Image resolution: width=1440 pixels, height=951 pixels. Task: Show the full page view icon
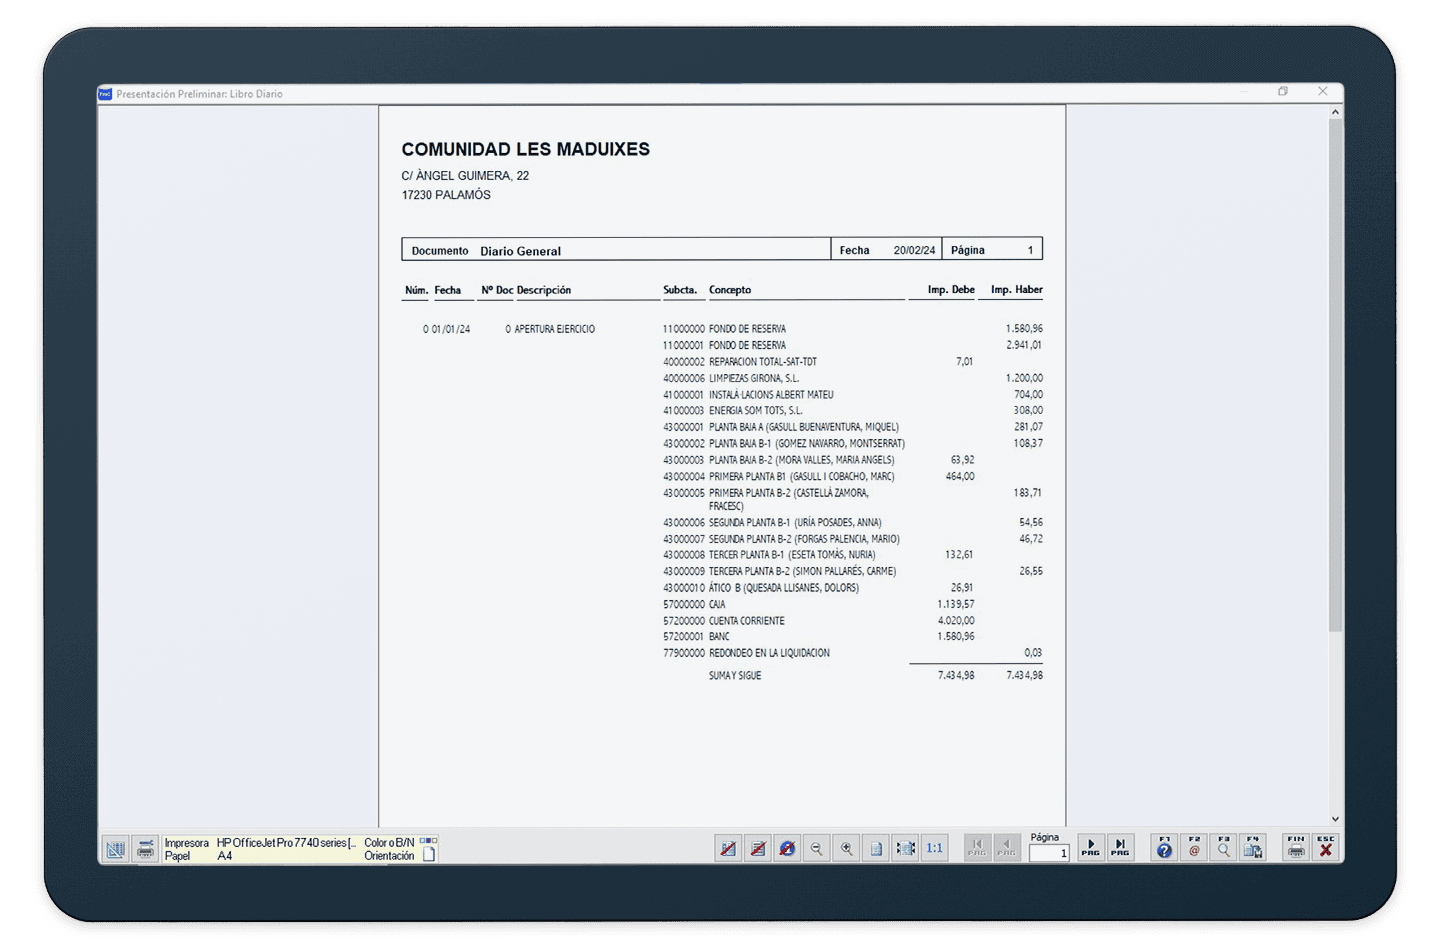(x=876, y=848)
